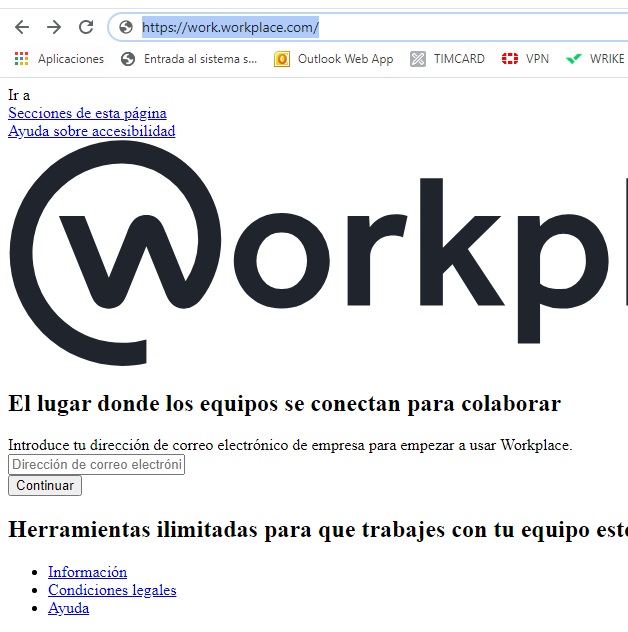Click the Introduce tu dirección de correo text

click(x=290, y=445)
